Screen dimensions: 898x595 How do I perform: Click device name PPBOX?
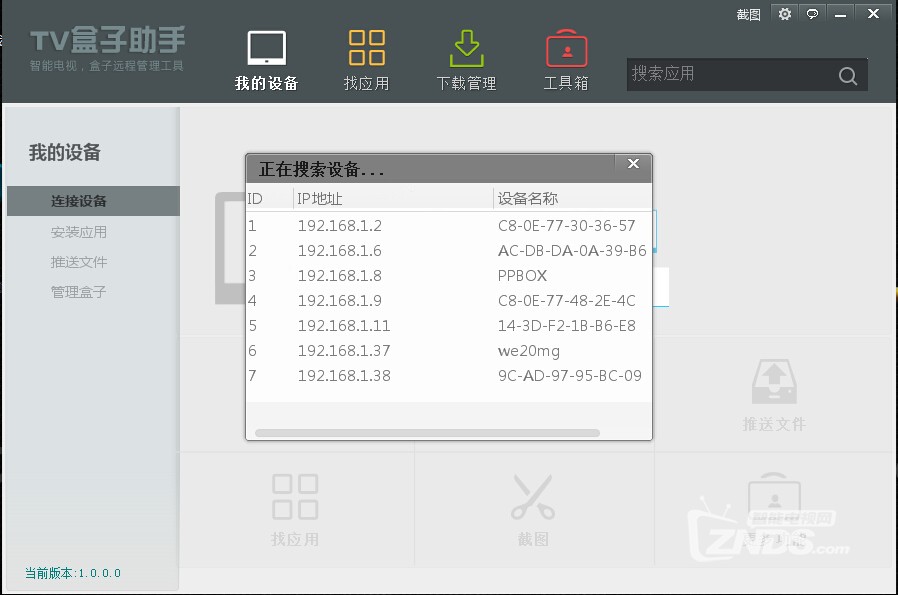click(522, 275)
